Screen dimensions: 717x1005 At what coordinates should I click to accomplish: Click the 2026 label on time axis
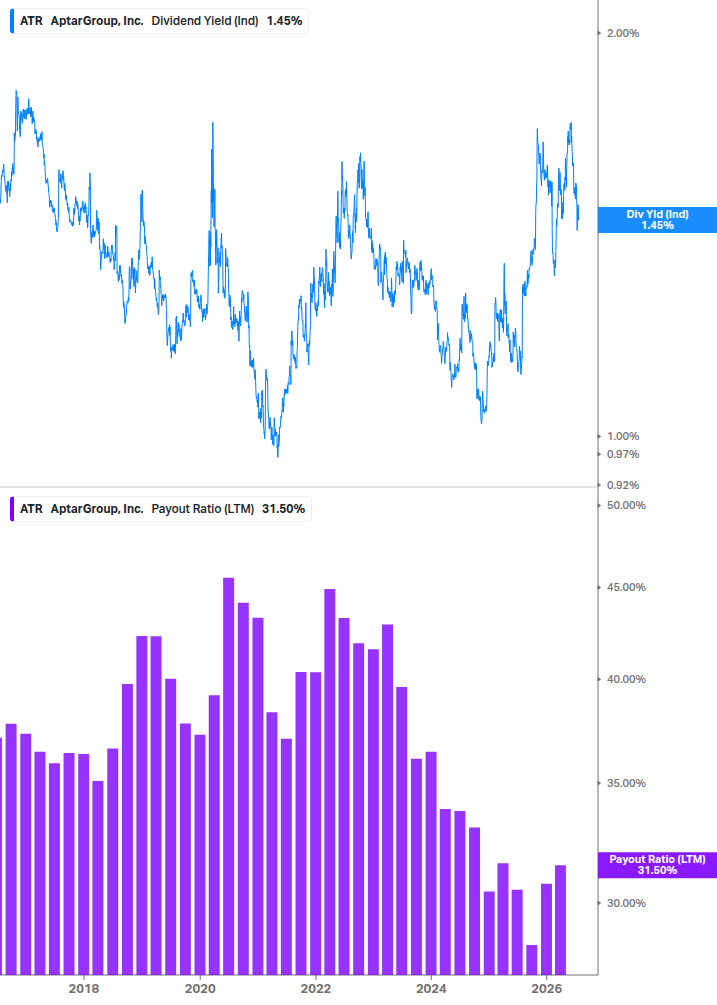click(x=547, y=988)
